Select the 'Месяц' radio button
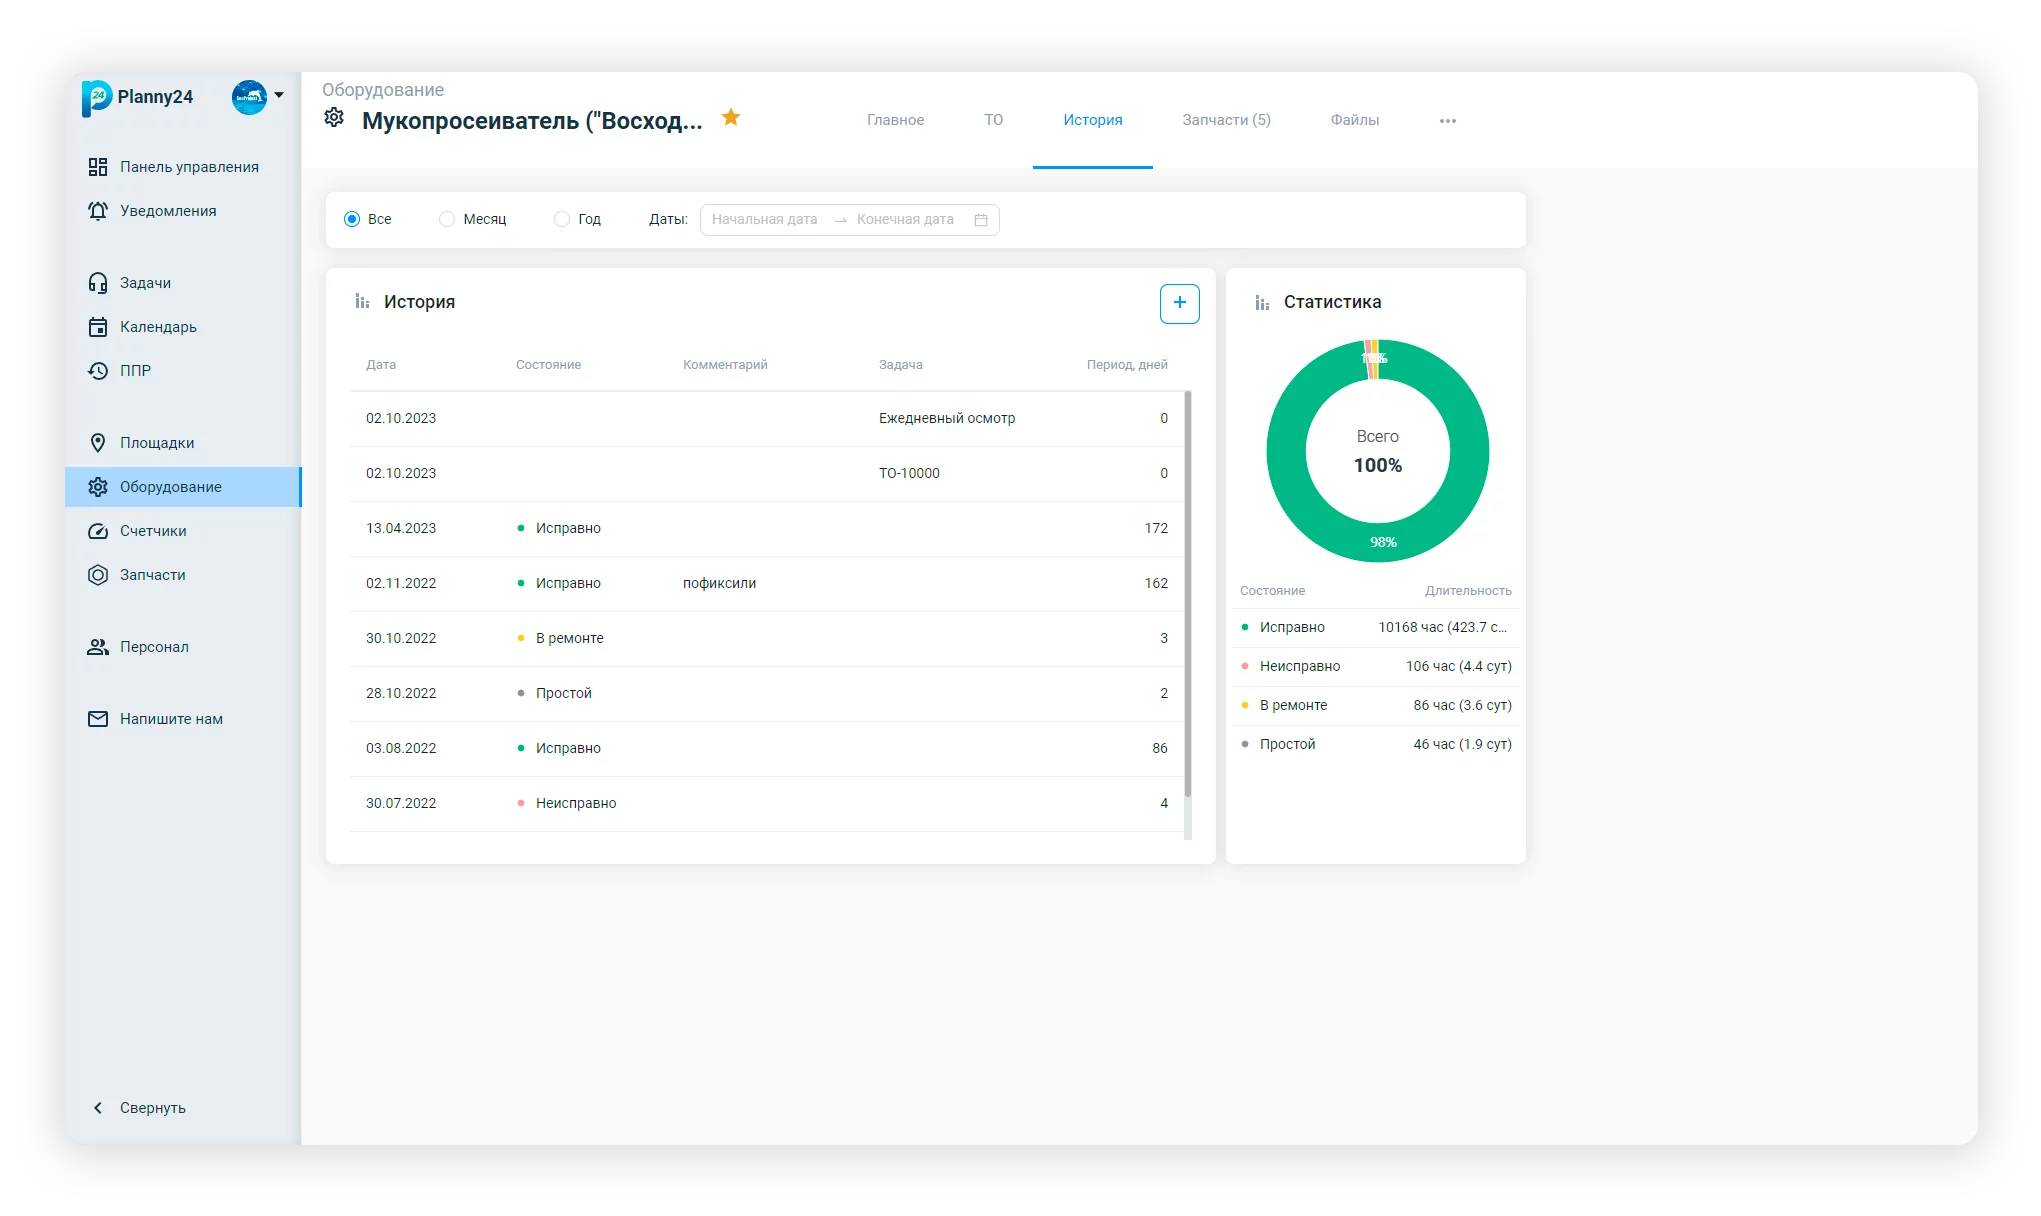 pos(447,219)
